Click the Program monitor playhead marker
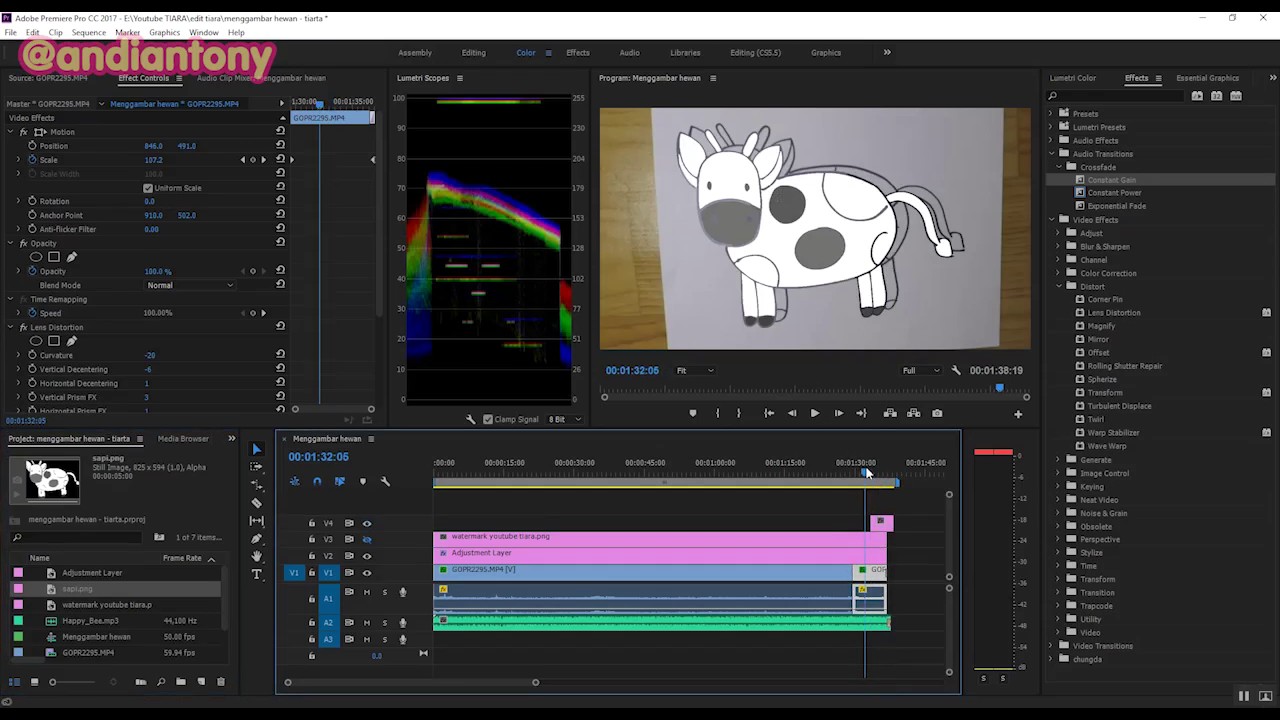This screenshot has width=1280, height=720. 998,388
